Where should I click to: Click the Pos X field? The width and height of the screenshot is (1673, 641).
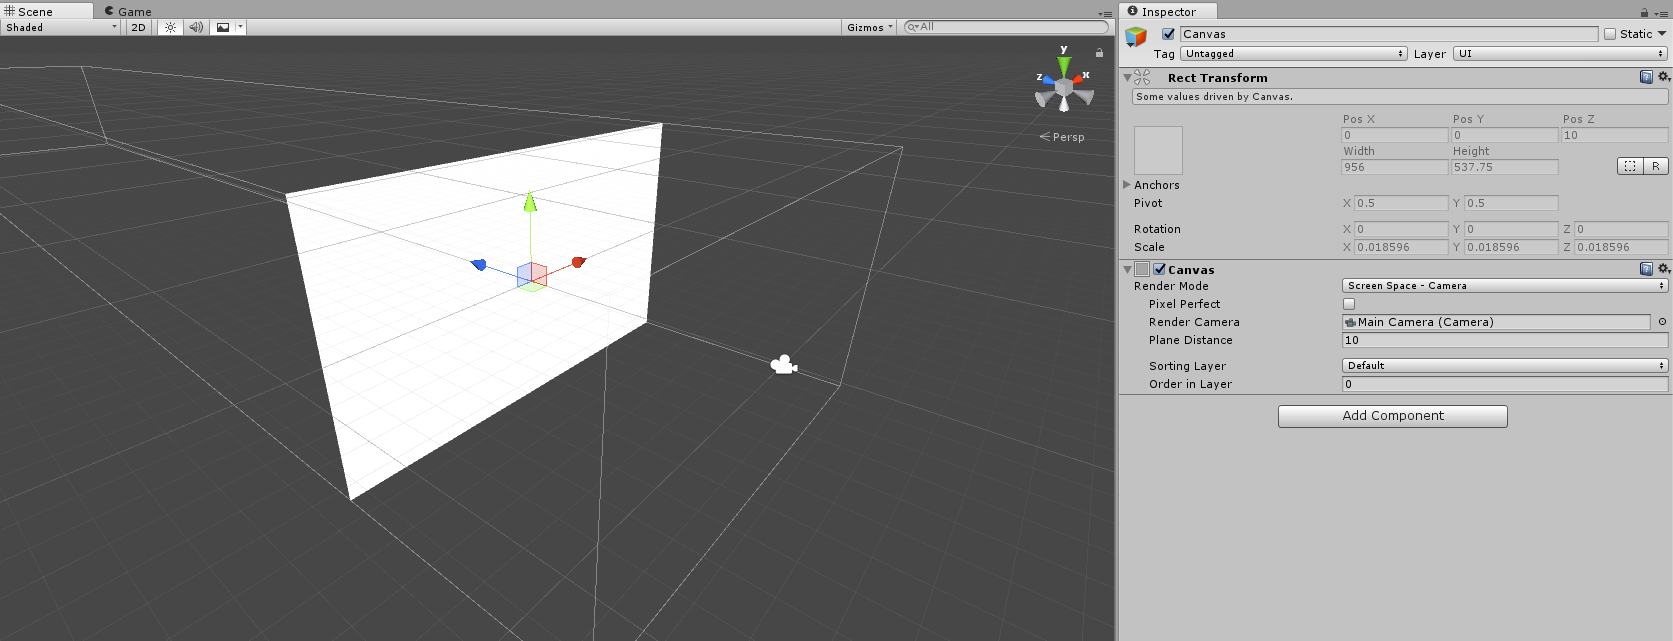point(1394,135)
